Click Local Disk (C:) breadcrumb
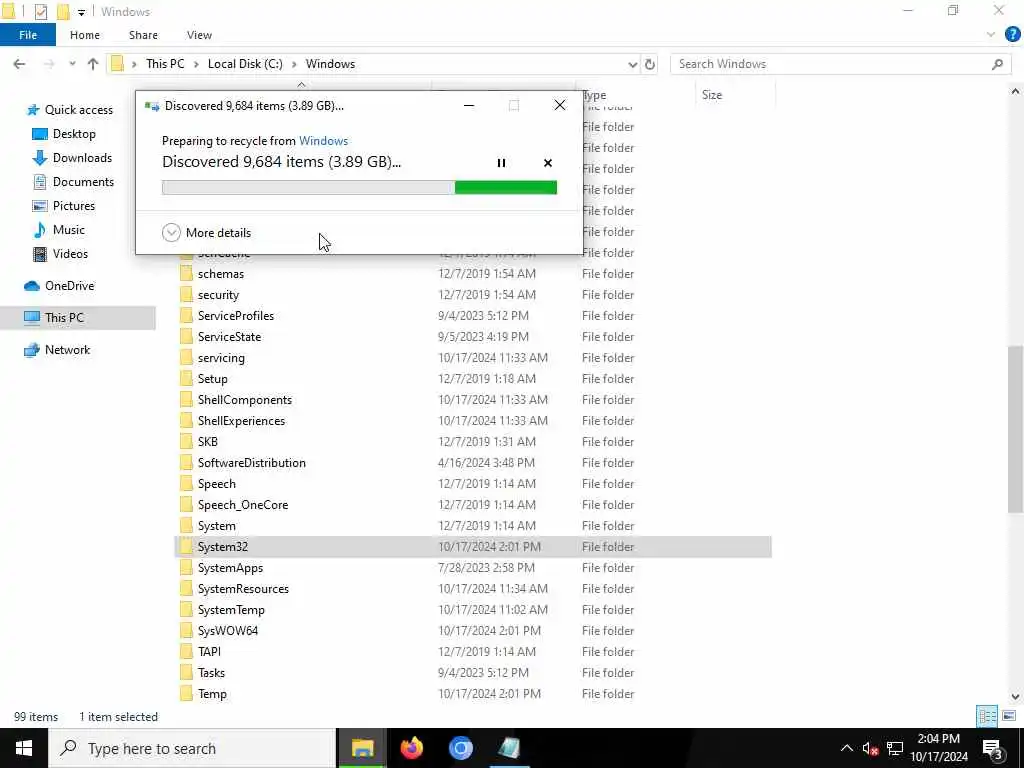Image resolution: width=1024 pixels, height=768 pixels. point(245,63)
